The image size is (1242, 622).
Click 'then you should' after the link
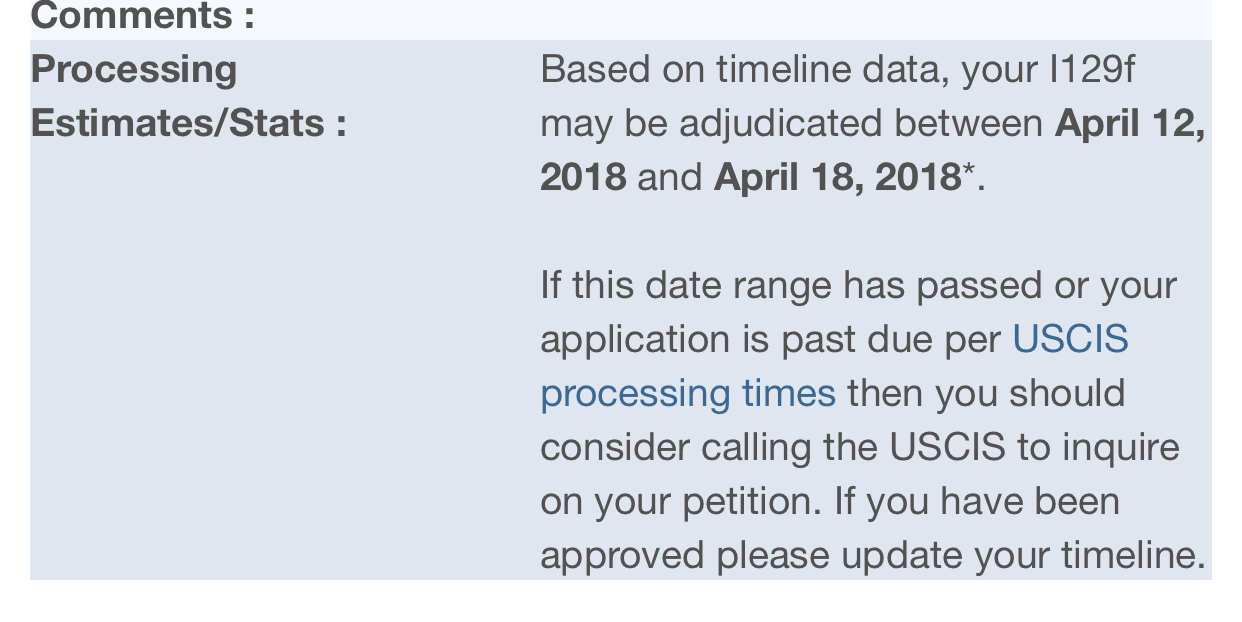tap(986, 393)
